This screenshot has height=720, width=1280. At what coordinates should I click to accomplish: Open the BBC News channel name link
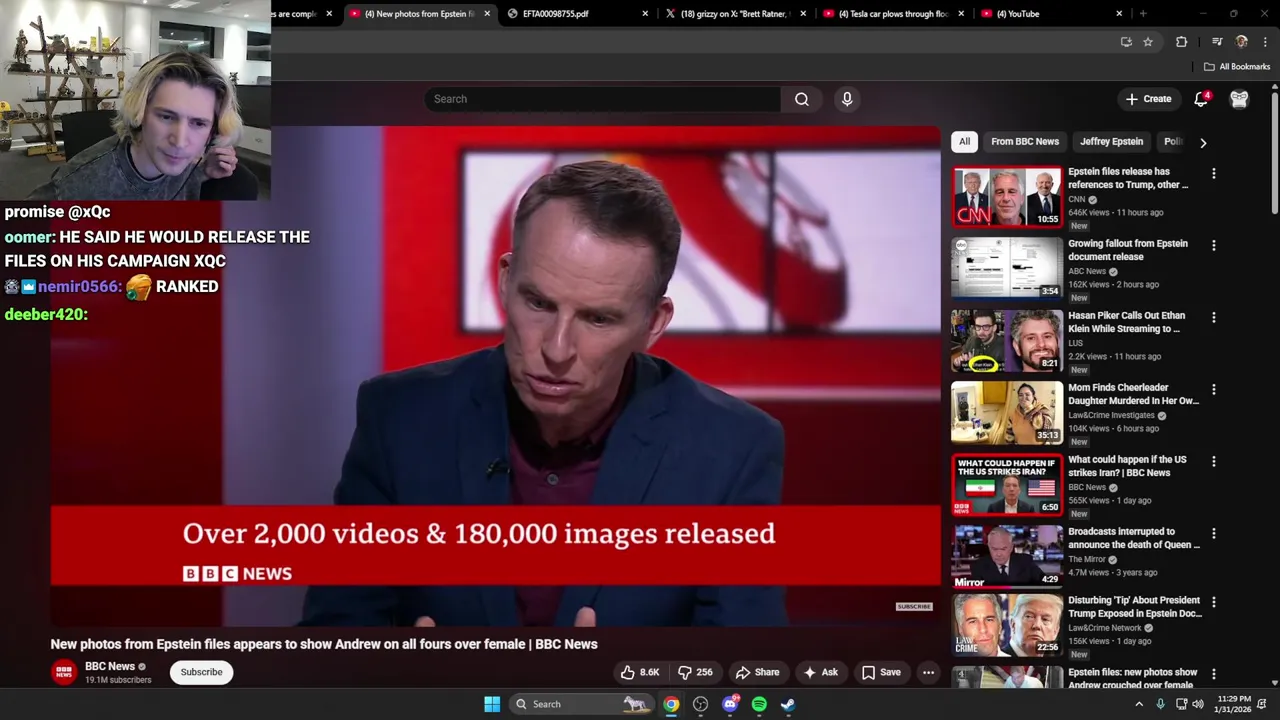[110, 666]
